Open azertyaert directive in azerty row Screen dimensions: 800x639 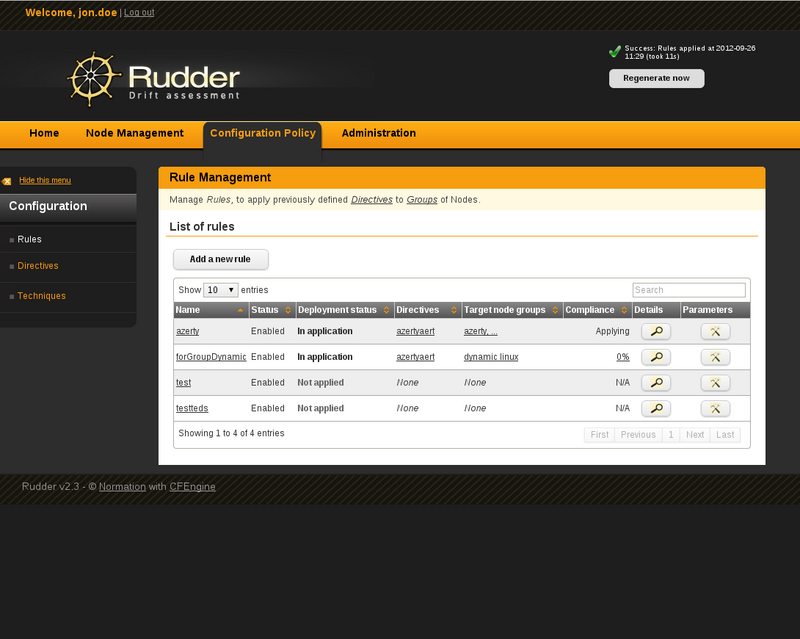[x=415, y=331]
